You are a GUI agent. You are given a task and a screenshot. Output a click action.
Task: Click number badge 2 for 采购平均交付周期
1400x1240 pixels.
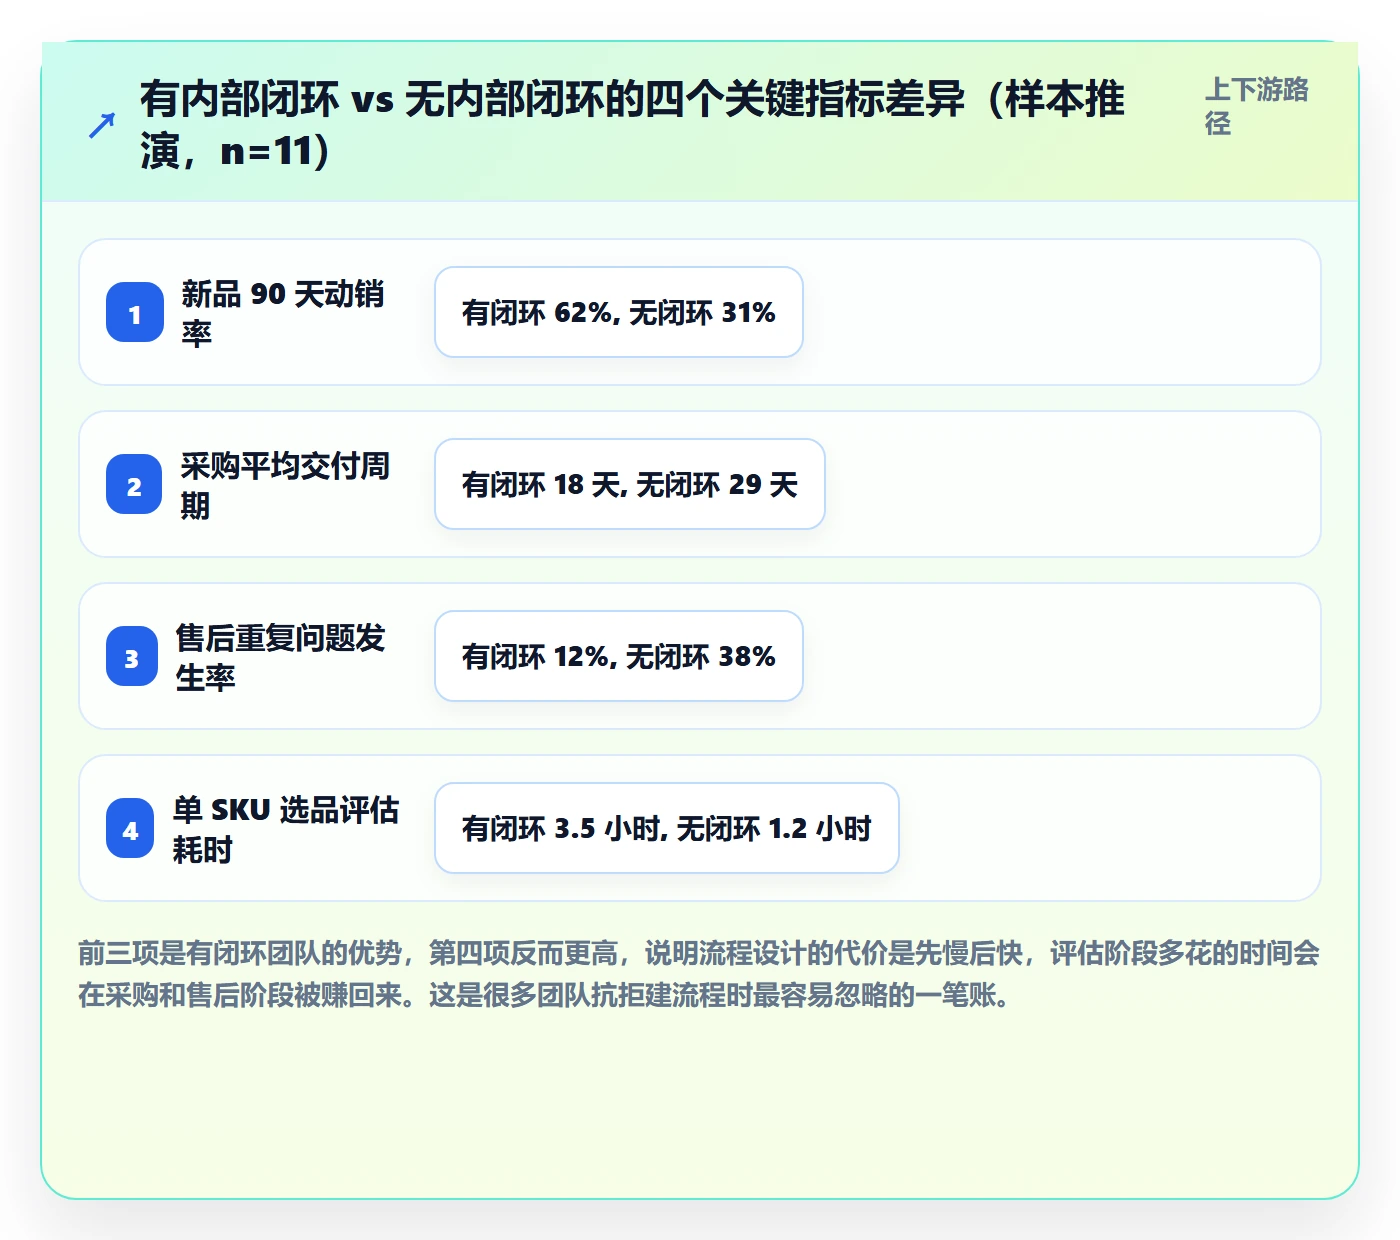[x=134, y=484]
